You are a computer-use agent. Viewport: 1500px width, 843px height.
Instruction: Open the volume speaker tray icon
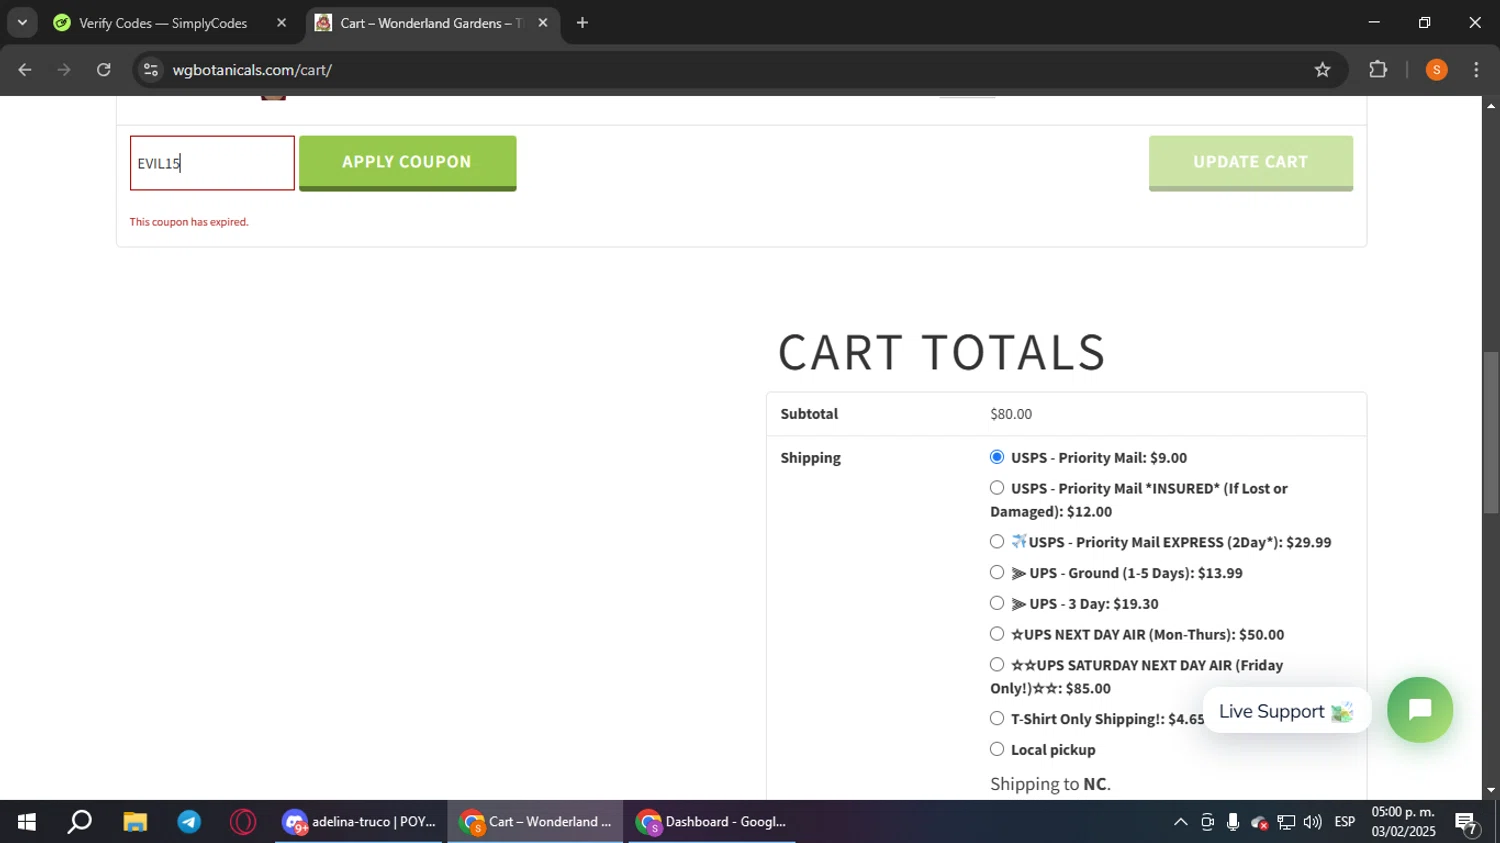1312,822
